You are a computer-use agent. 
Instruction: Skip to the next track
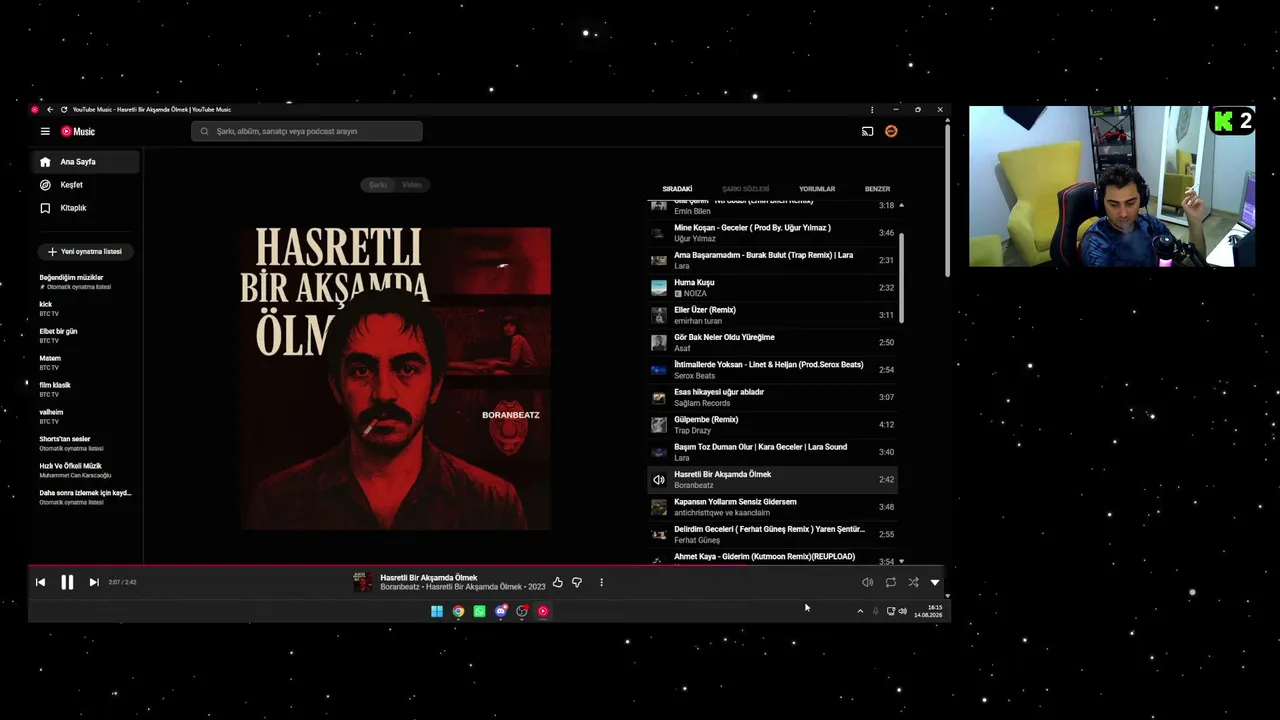pos(94,582)
